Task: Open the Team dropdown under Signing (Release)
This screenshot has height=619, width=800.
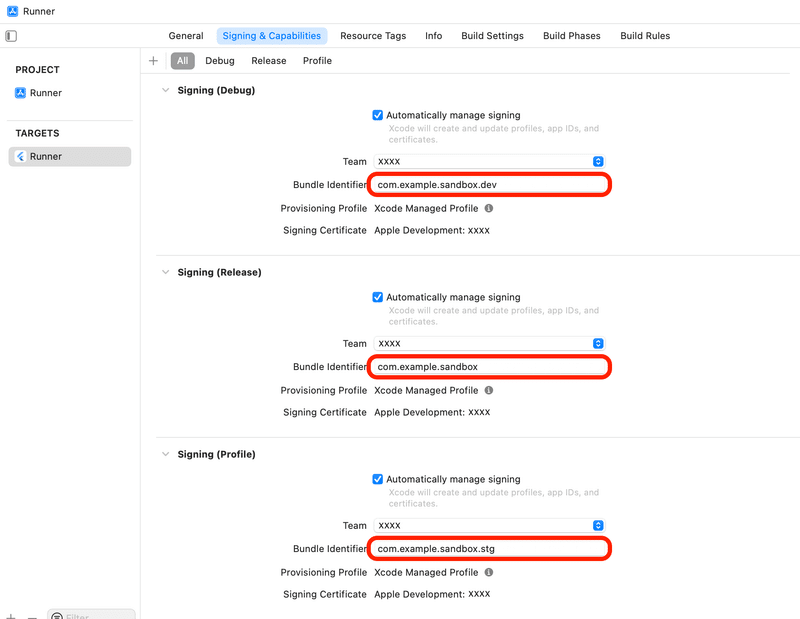Action: (x=598, y=343)
